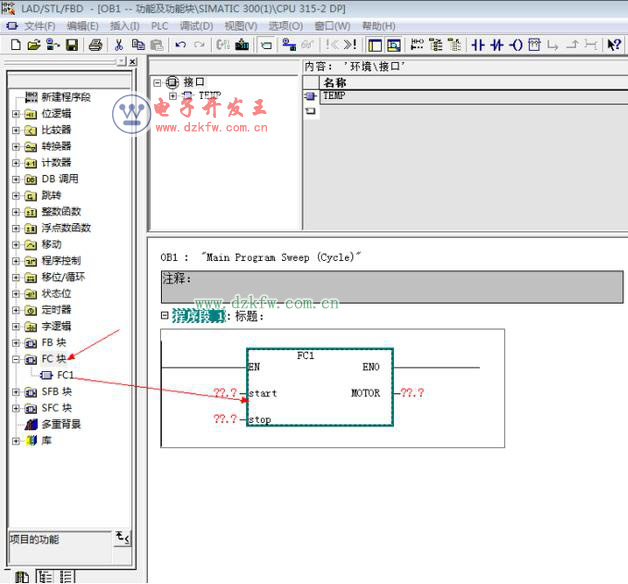Select 程序控制 folder item
The image size is (628, 584).
[x=61, y=261]
